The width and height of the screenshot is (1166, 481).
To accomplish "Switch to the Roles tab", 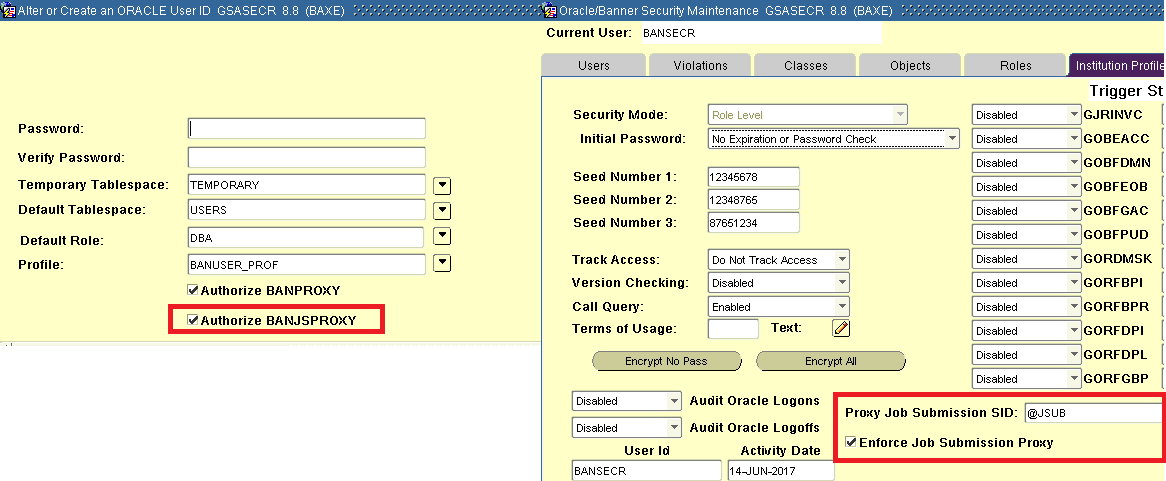I will [1015, 65].
